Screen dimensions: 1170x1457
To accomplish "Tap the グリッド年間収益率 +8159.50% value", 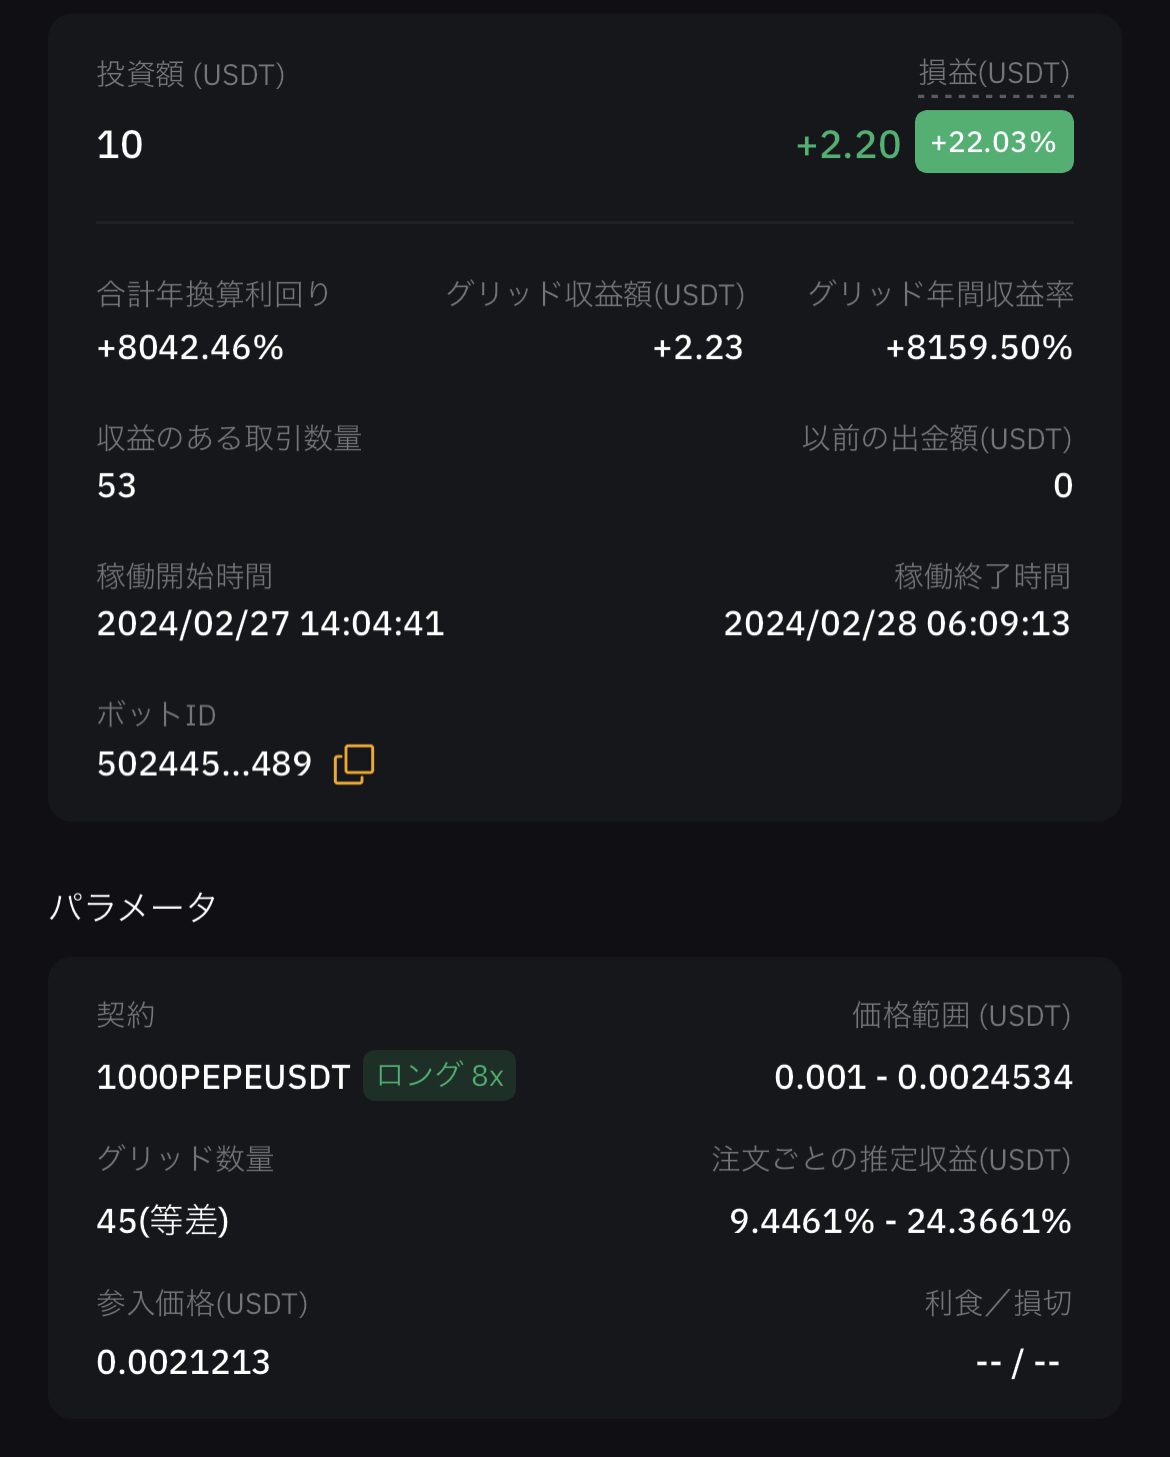I will [979, 348].
